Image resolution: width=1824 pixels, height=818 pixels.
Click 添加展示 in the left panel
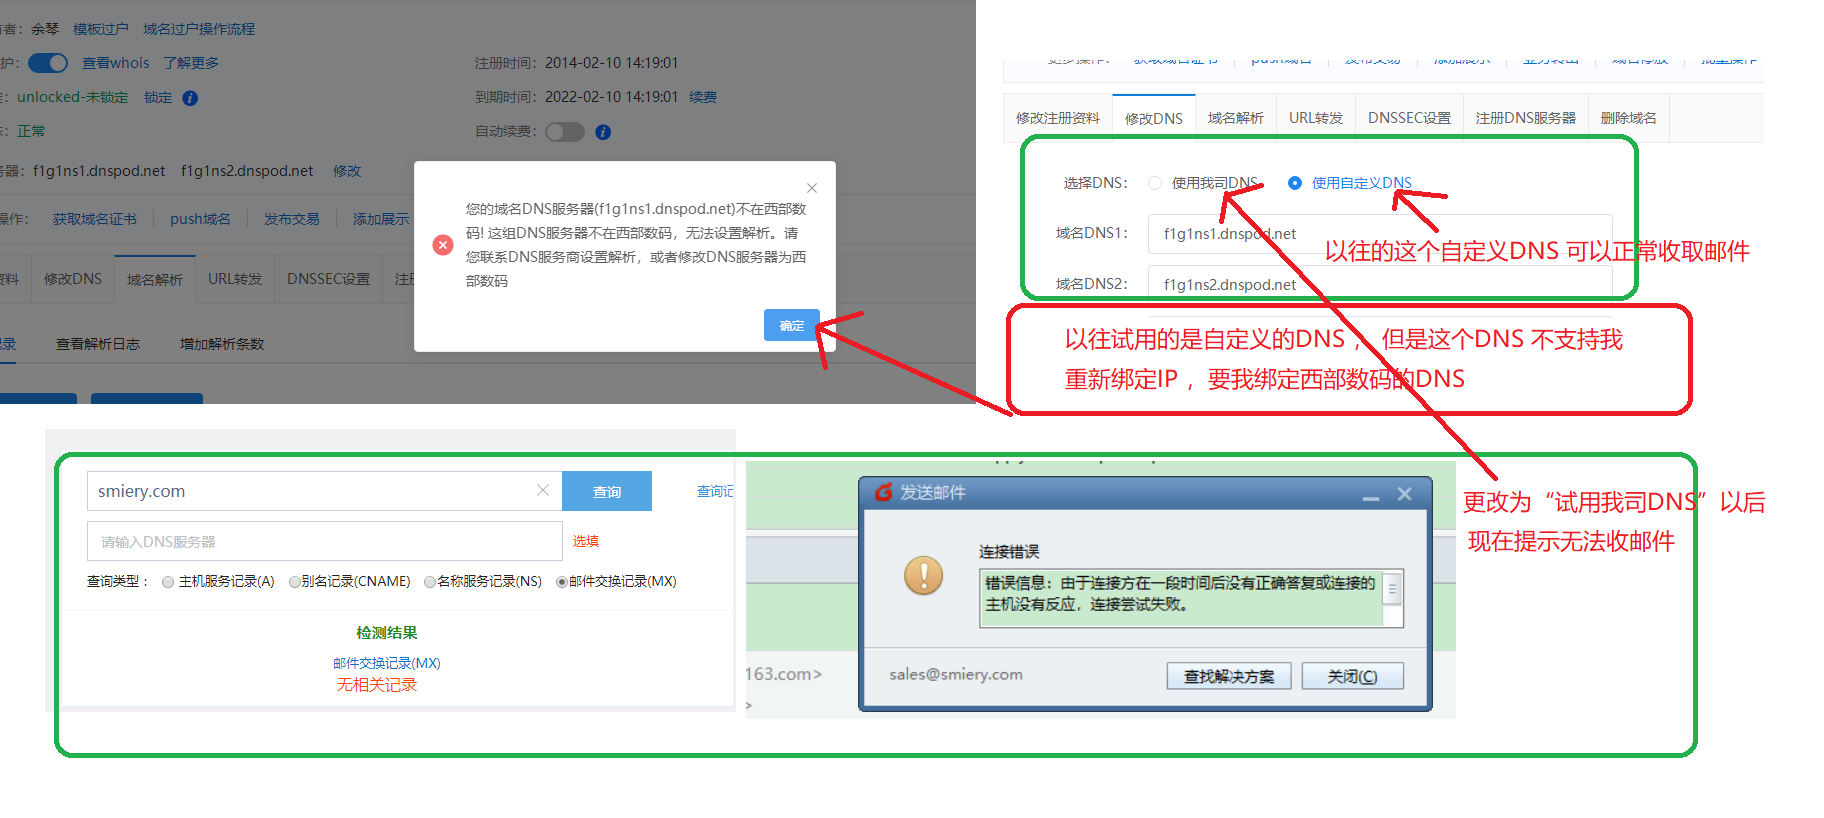click(x=381, y=219)
